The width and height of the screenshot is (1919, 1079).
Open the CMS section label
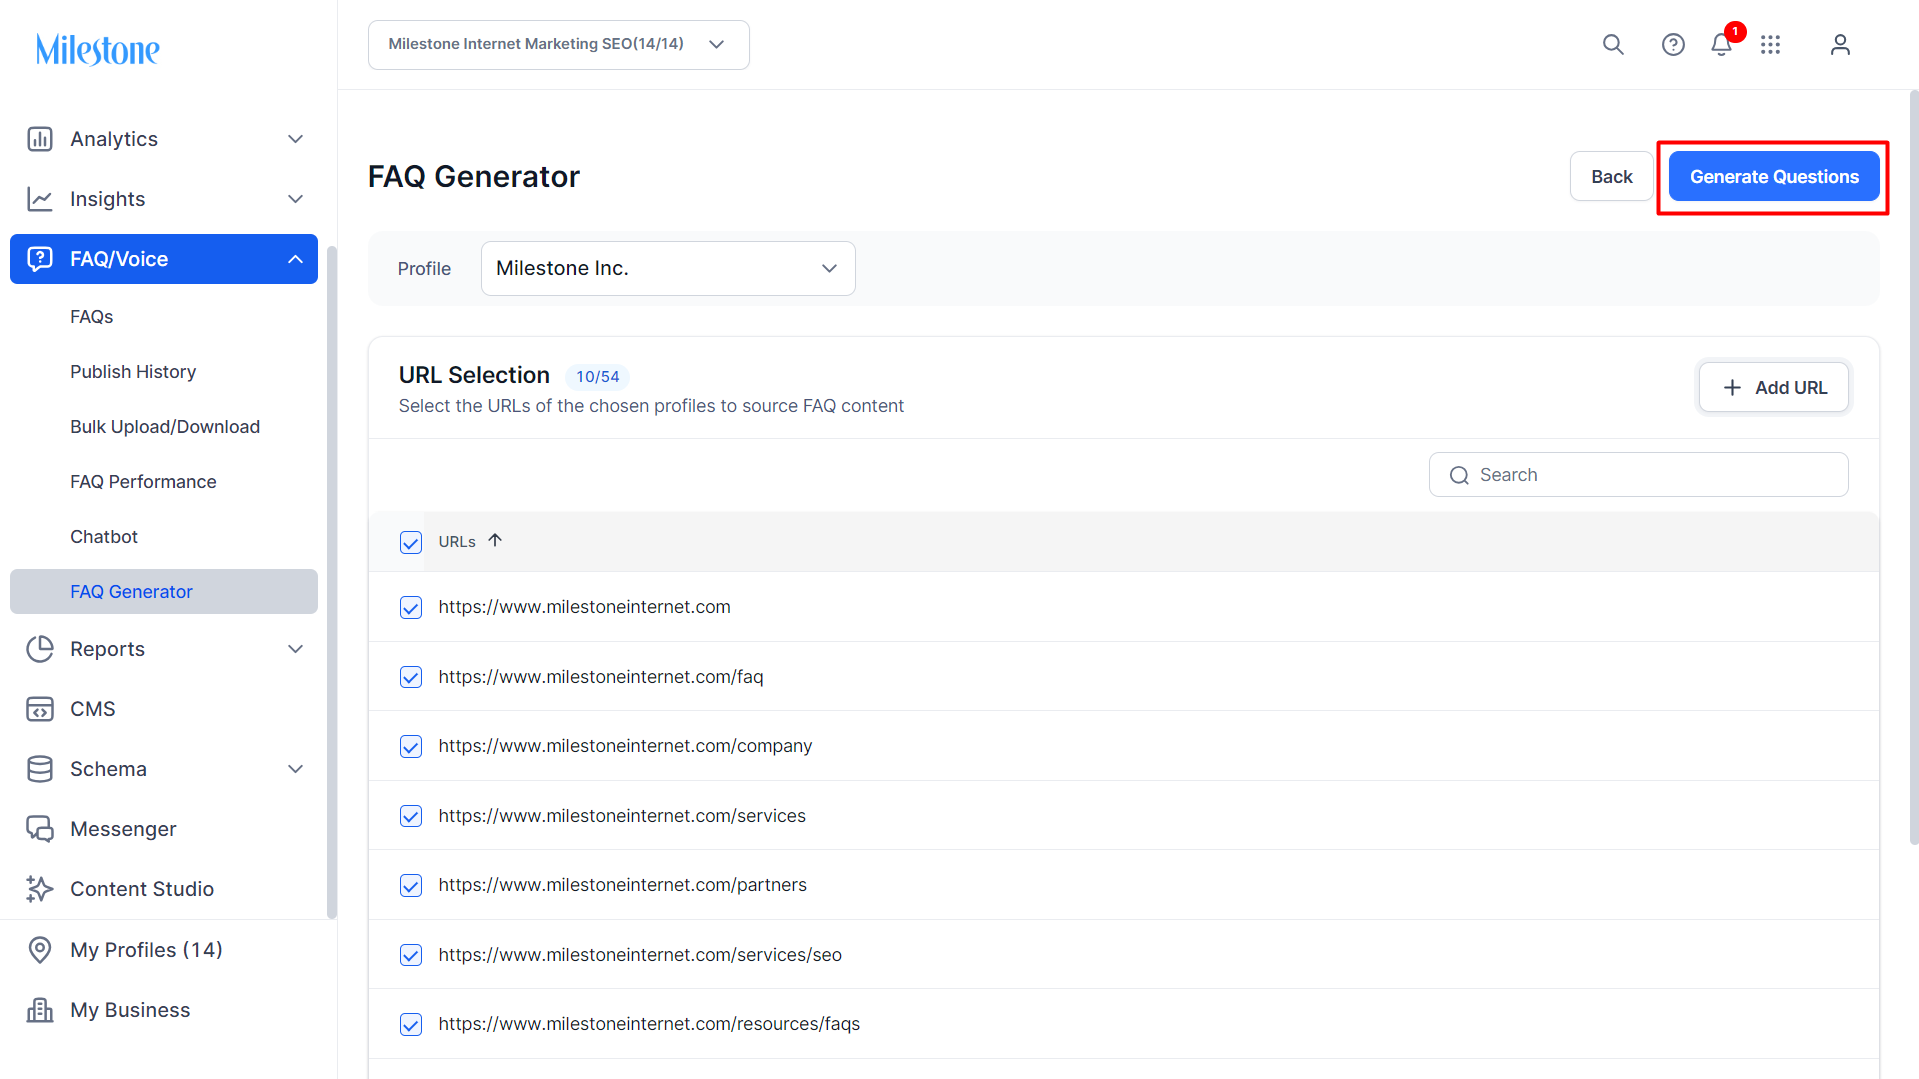[93, 709]
